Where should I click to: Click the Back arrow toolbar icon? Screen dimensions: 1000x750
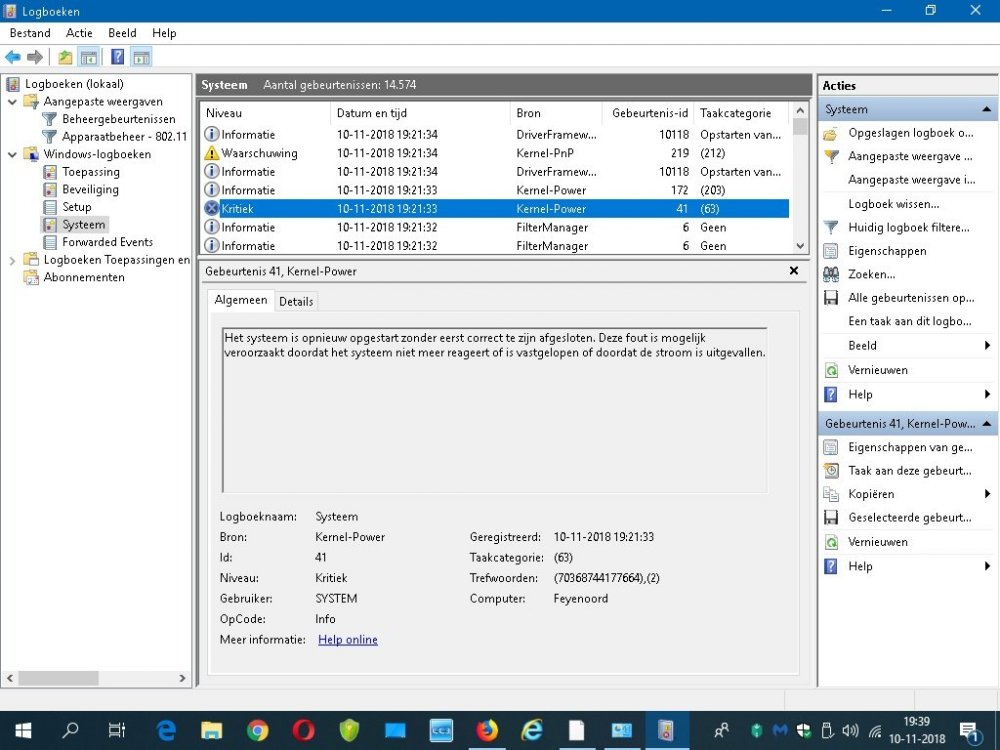[13, 57]
